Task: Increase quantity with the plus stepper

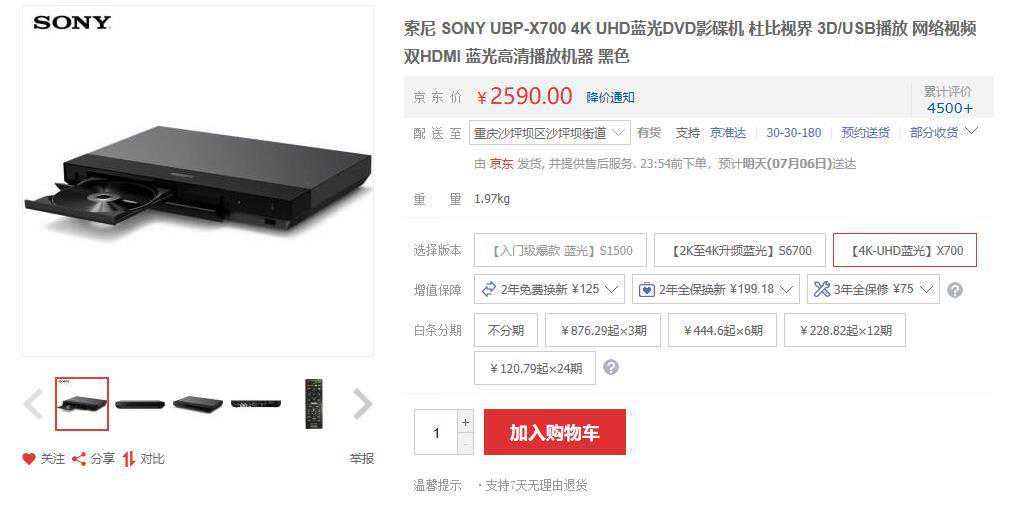Action: click(466, 422)
